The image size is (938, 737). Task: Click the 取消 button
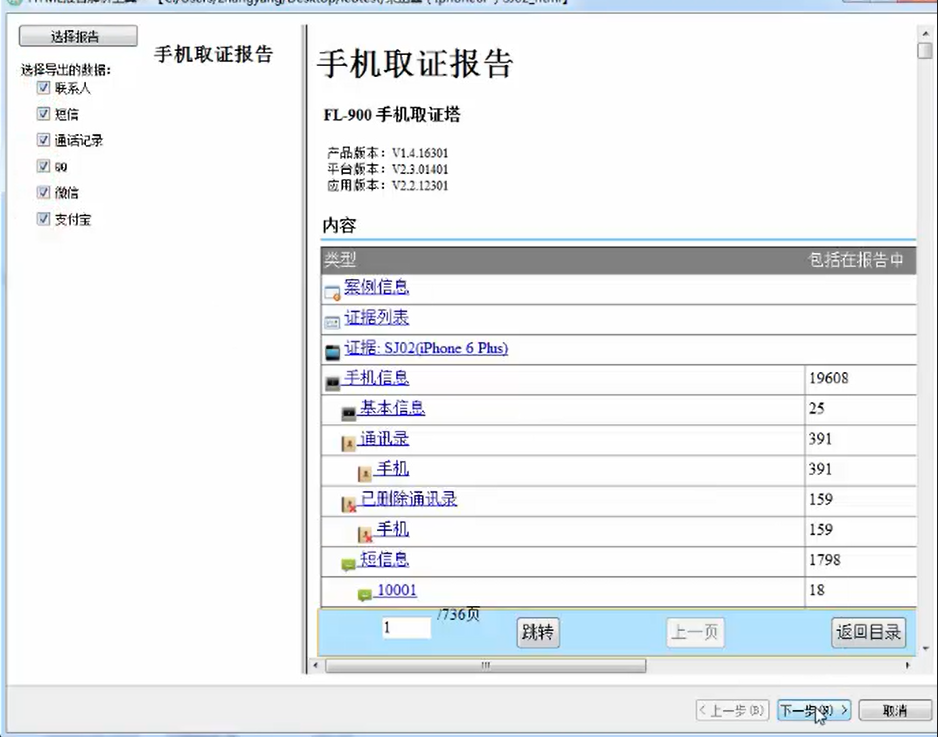(895, 710)
